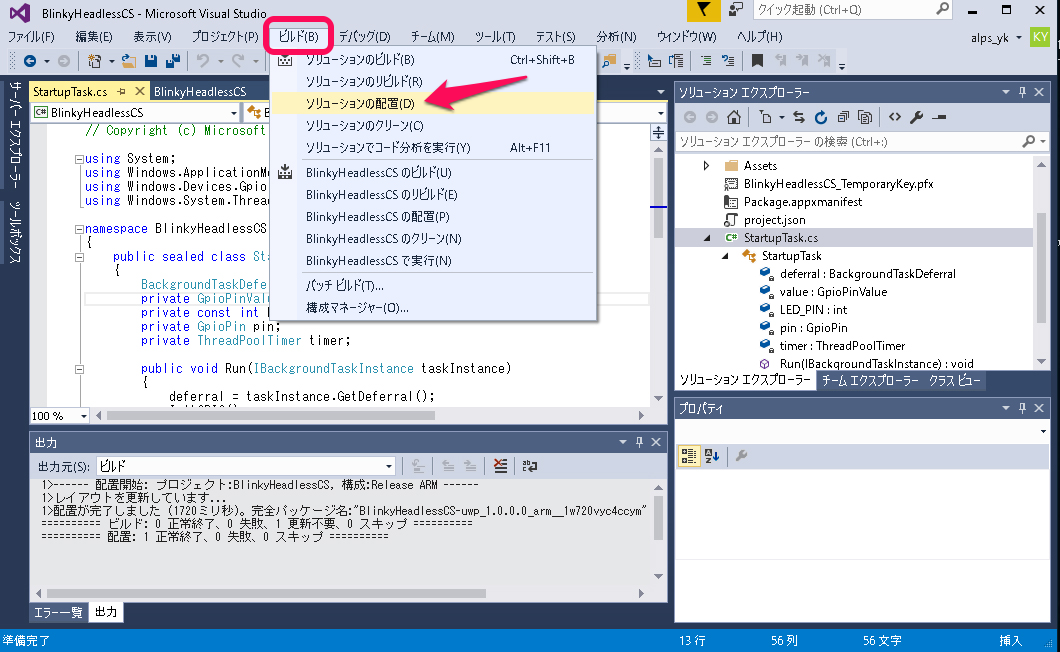Click the New Project toolbar icon
The height and width of the screenshot is (652, 1060).
(94, 62)
